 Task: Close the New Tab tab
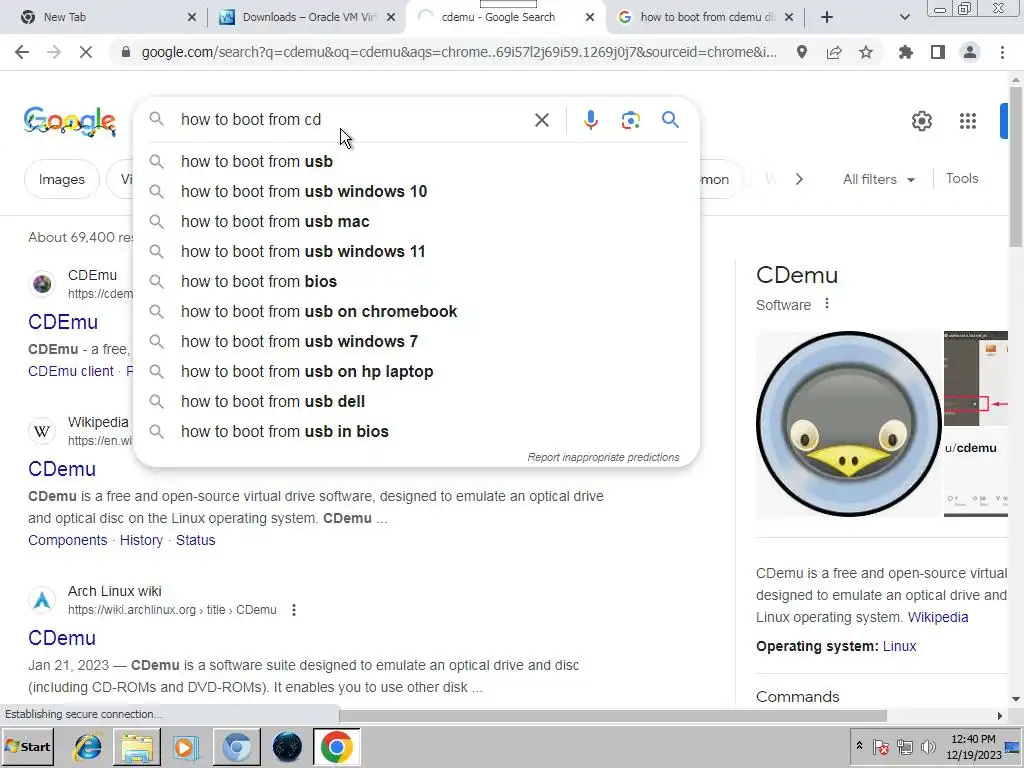[x=191, y=18]
